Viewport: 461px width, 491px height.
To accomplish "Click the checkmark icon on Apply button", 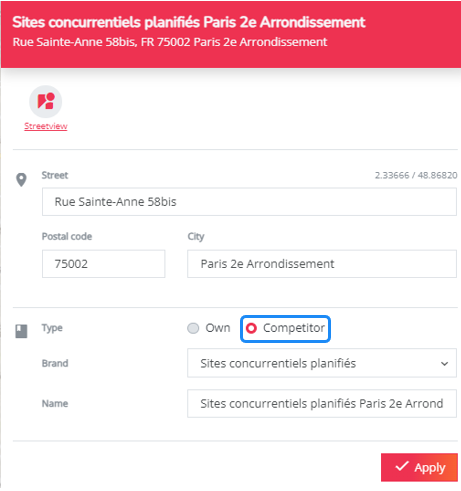I will click(x=402, y=466).
